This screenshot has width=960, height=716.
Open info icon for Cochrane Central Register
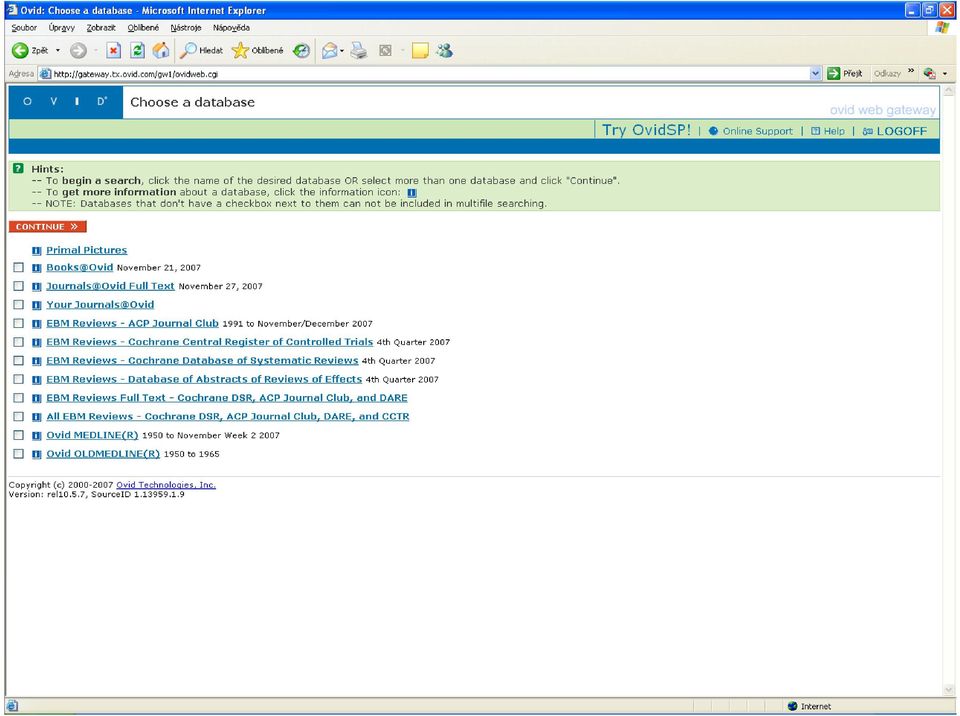point(37,342)
